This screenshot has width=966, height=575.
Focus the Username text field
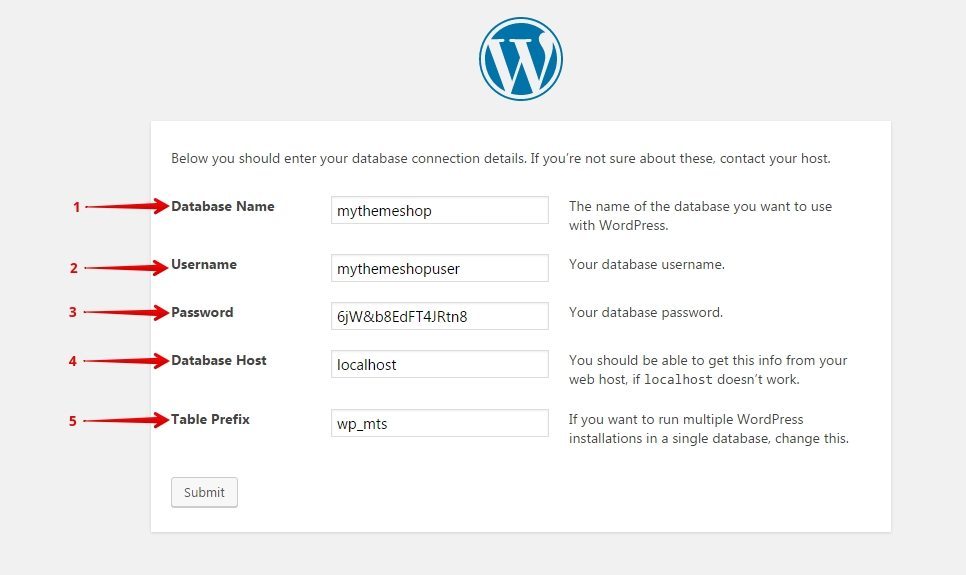click(439, 268)
